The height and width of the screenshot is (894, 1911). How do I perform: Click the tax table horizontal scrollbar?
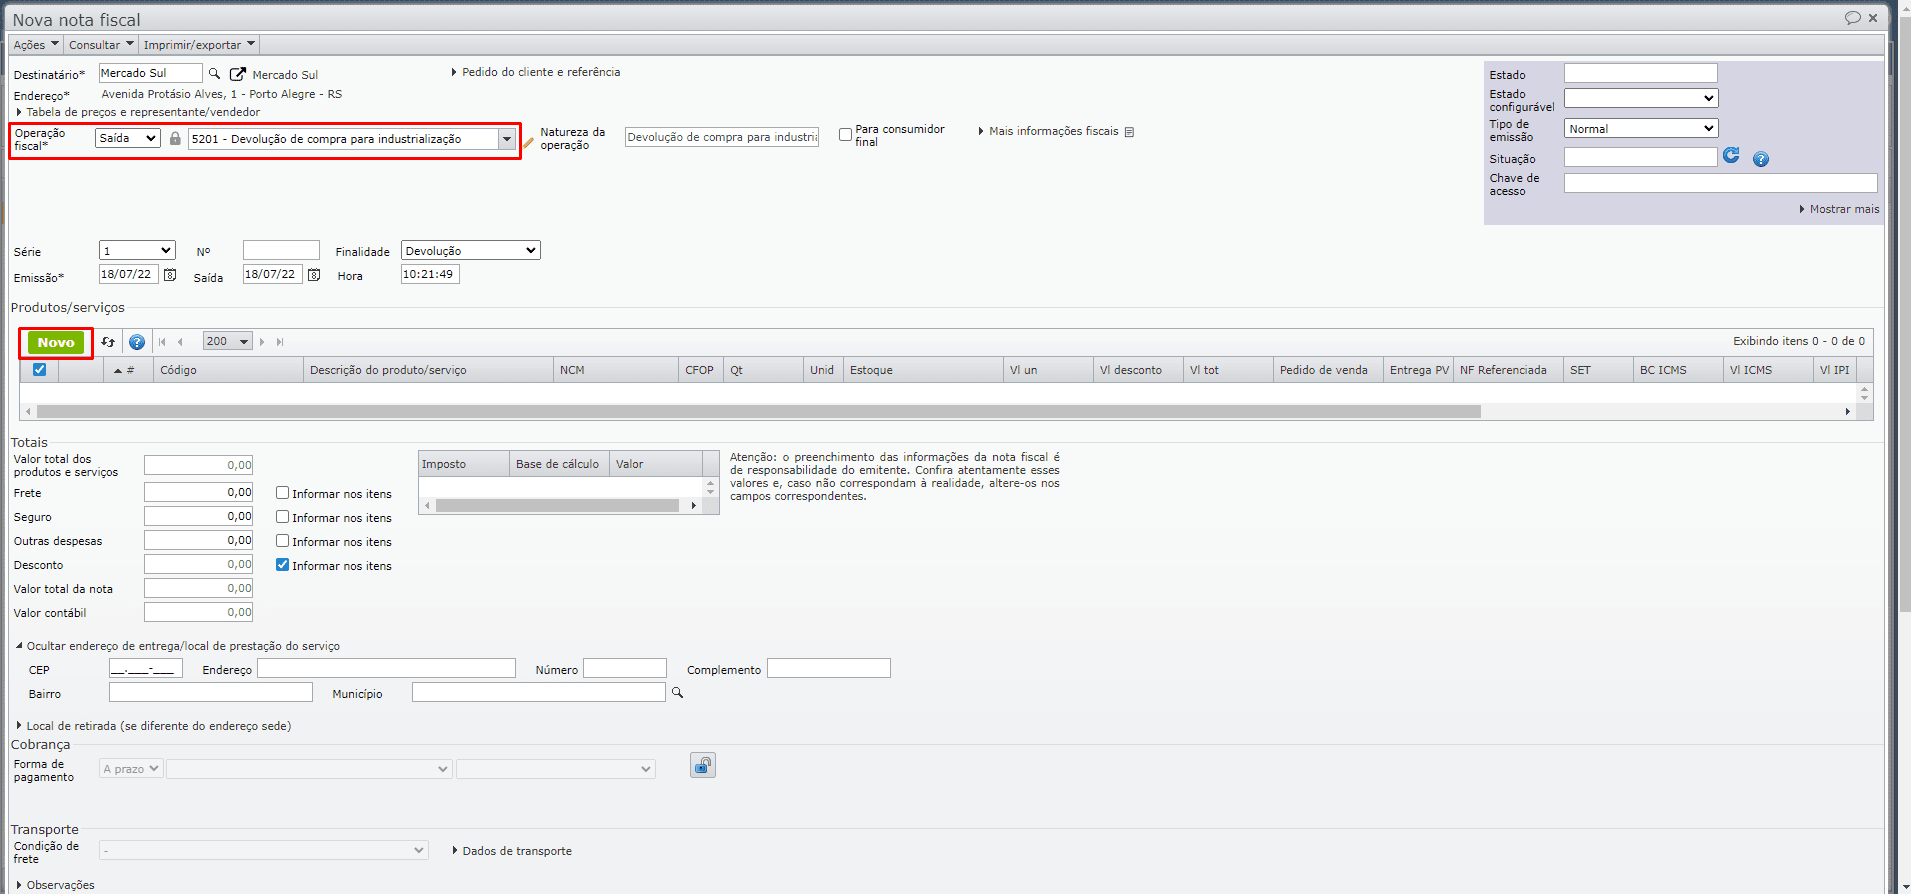557,506
